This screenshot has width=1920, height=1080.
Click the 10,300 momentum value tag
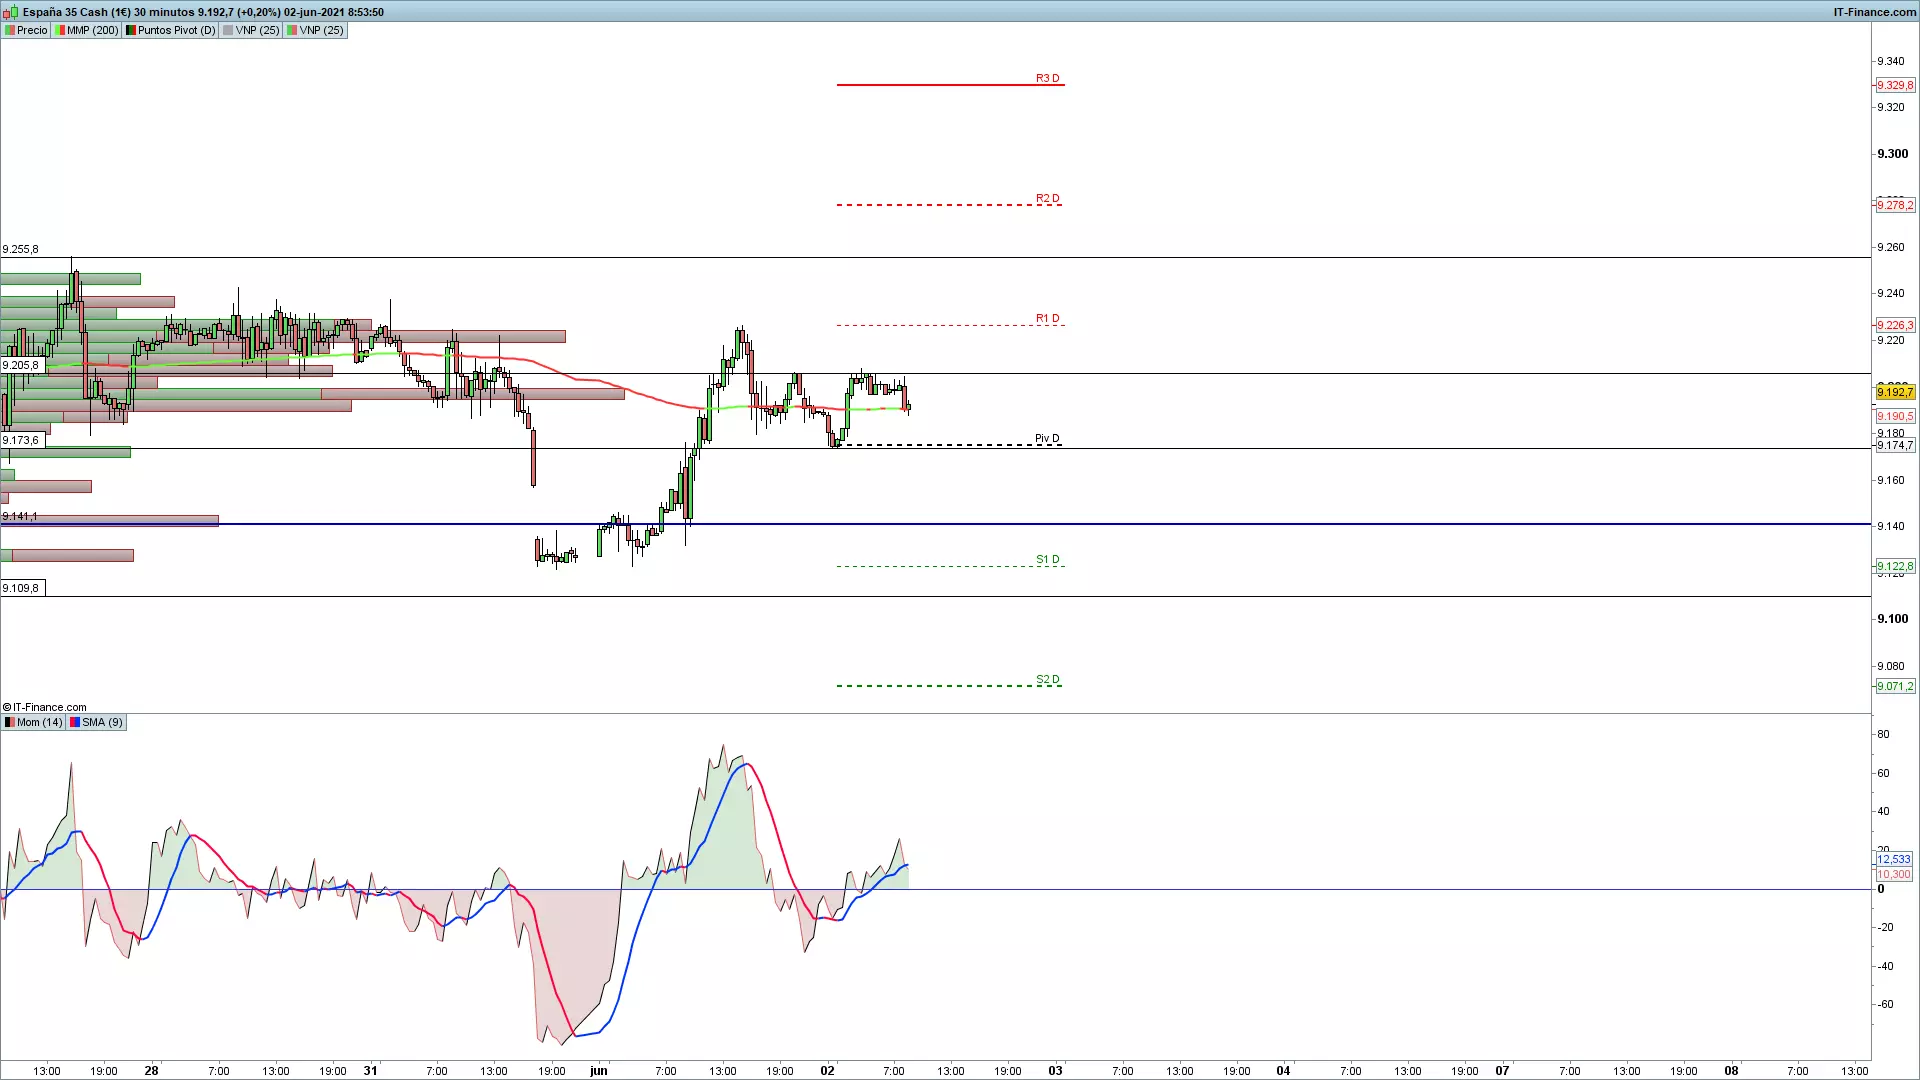click(x=1894, y=874)
